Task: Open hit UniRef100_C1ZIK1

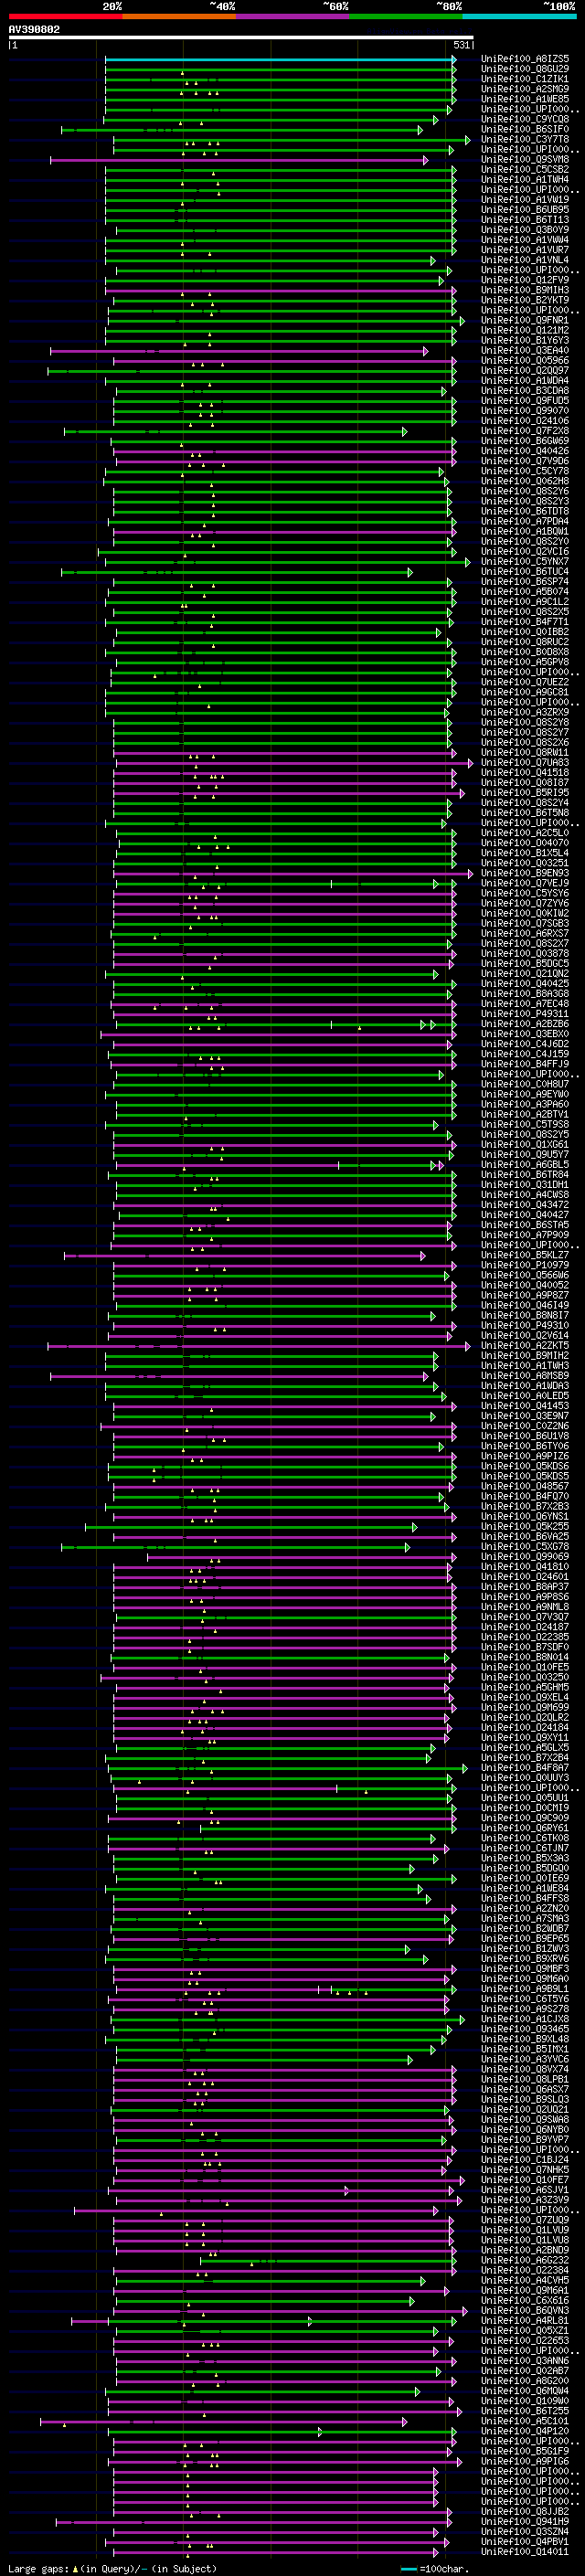Action: 525,79
